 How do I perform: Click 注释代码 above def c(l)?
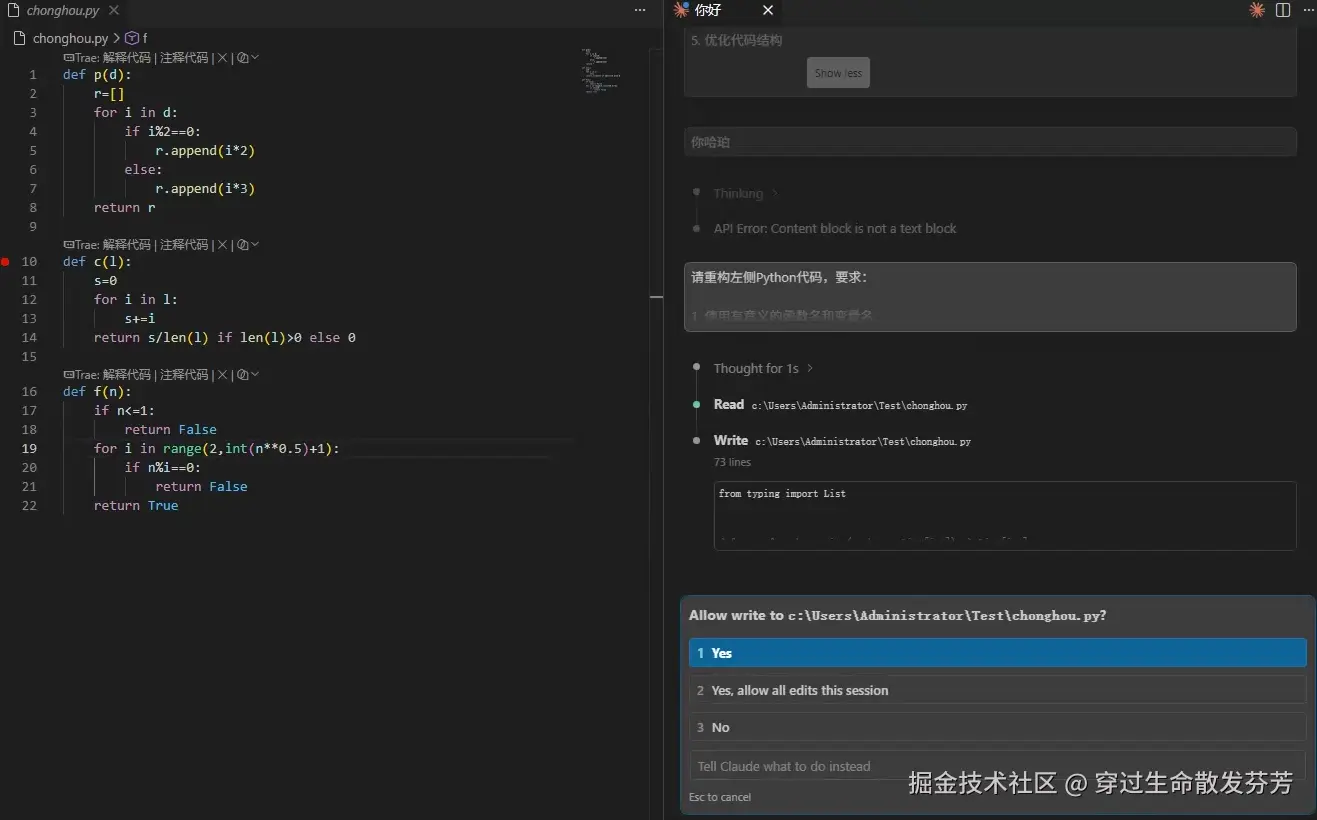pyautogui.click(x=184, y=244)
